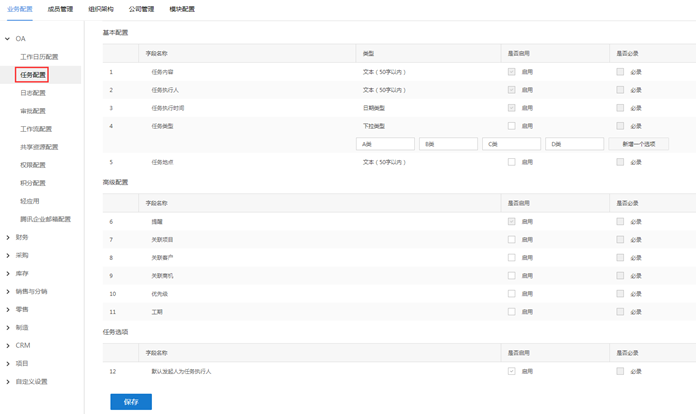The image size is (696, 414).
Task: Enable 启用 checkbox for 优先级
Action: point(511,294)
